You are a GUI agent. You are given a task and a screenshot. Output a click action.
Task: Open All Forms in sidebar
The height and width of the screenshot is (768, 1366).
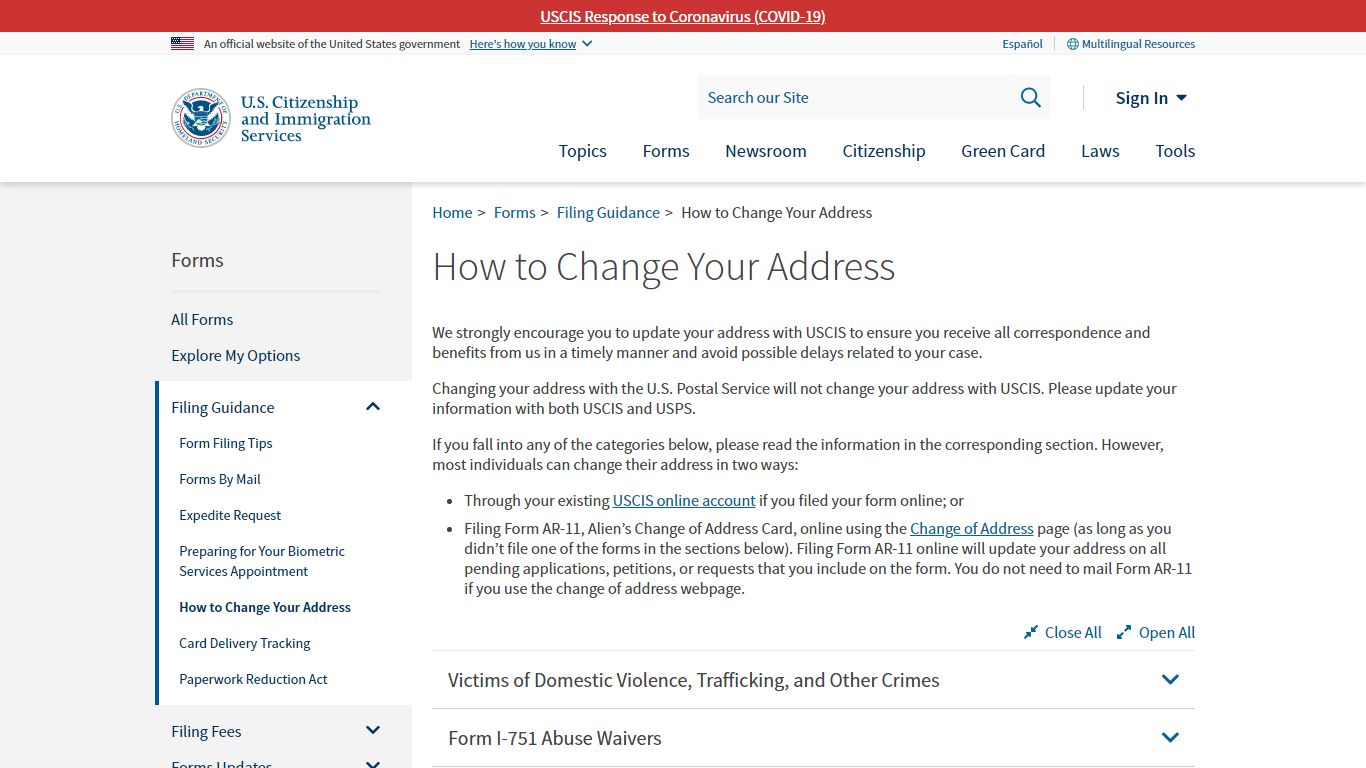click(202, 319)
